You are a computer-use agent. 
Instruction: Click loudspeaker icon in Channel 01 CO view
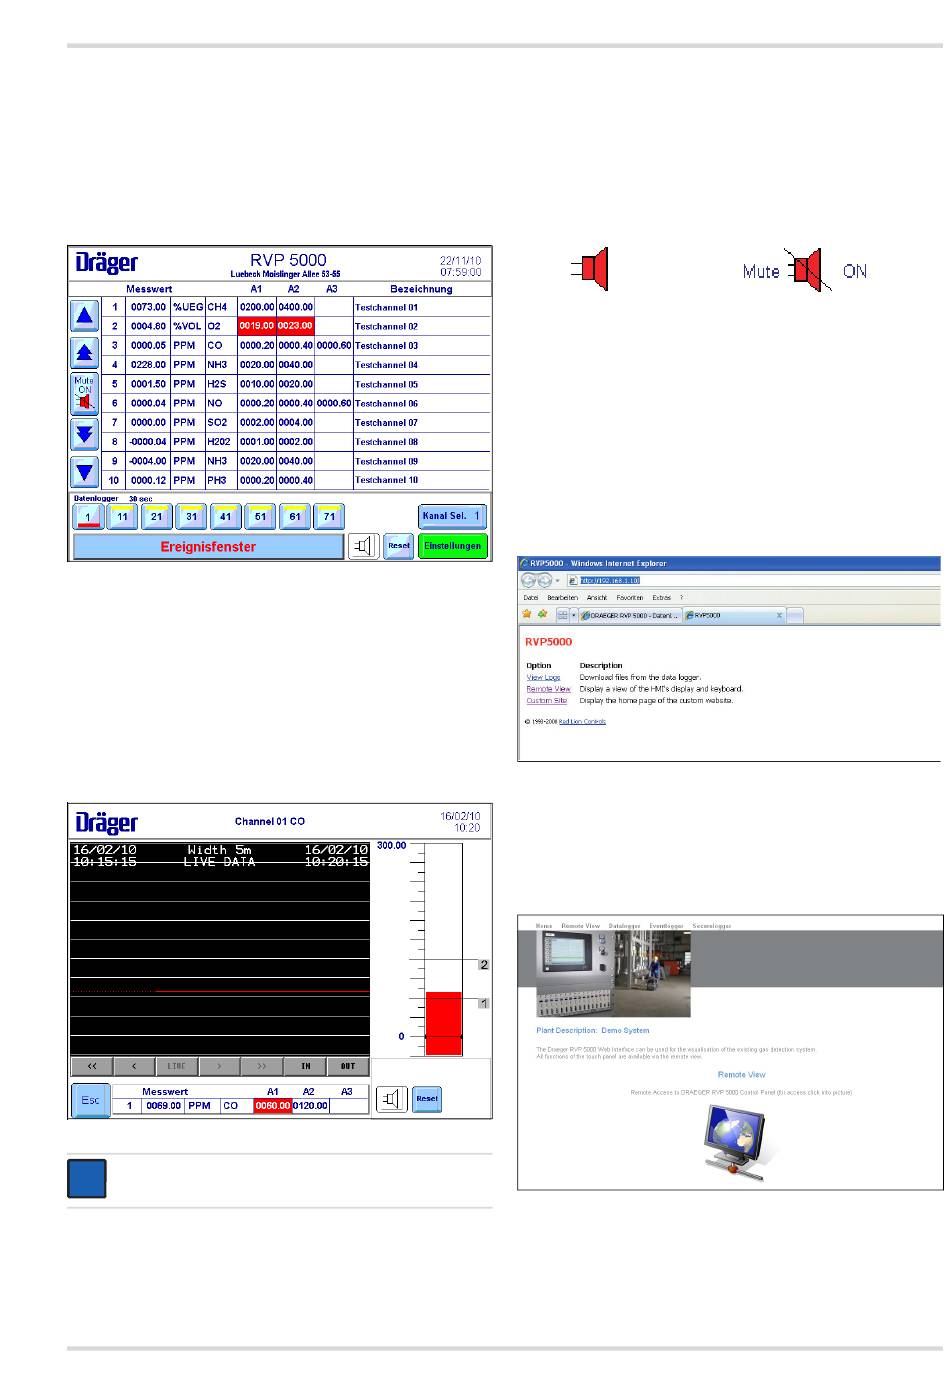(392, 1099)
